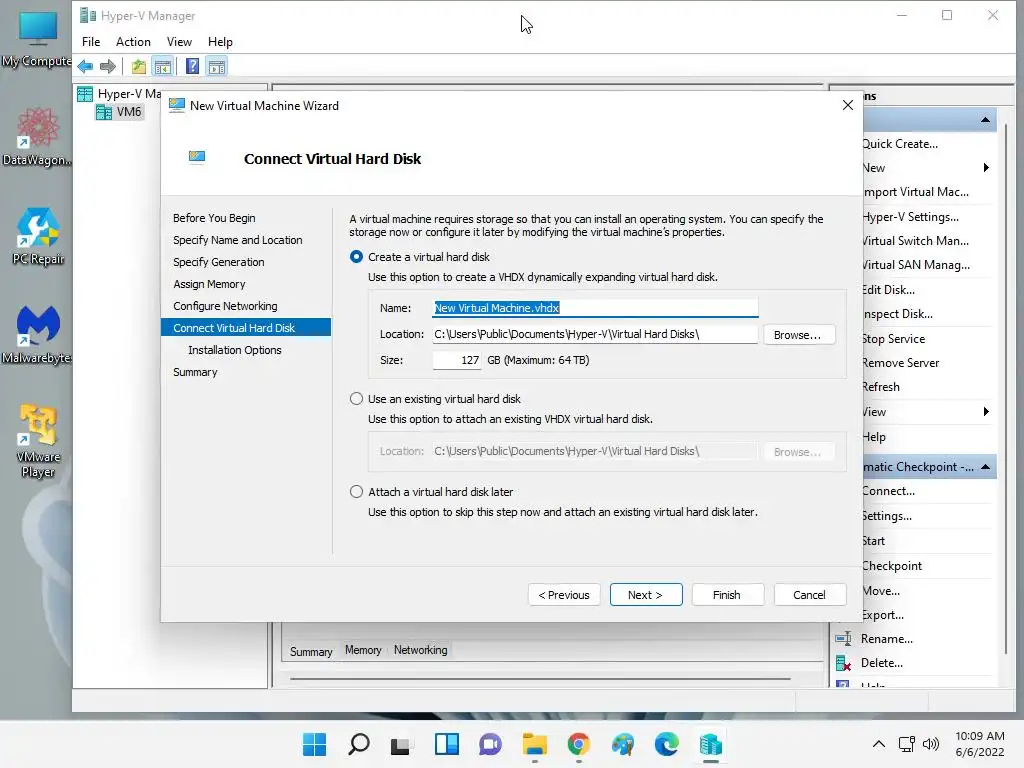1024x768 pixels.
Task: Click the disk Location path field
Action: [x=595, y=334]
